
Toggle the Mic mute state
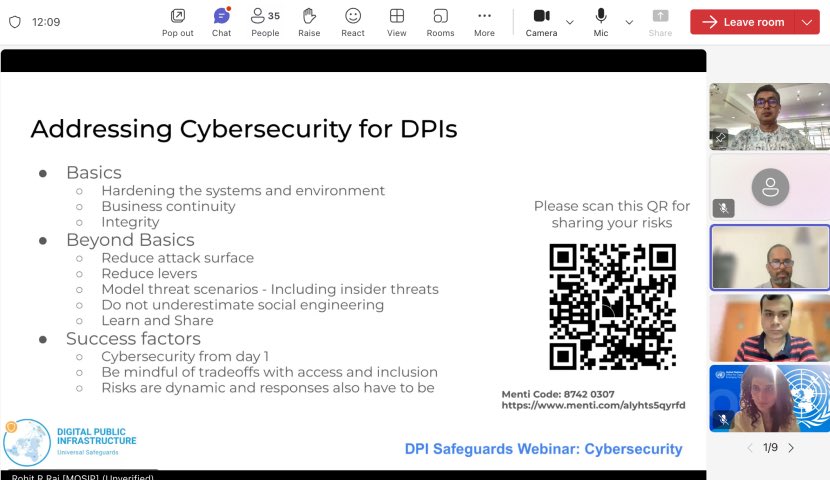click(601, 22)
